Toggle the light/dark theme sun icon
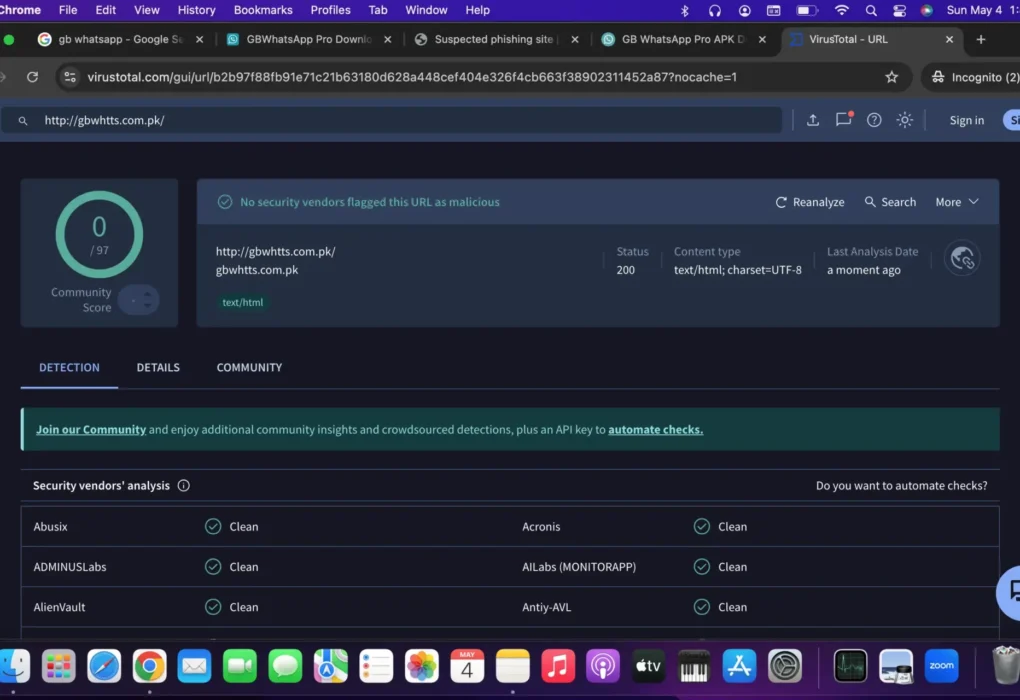 point(904,120)
